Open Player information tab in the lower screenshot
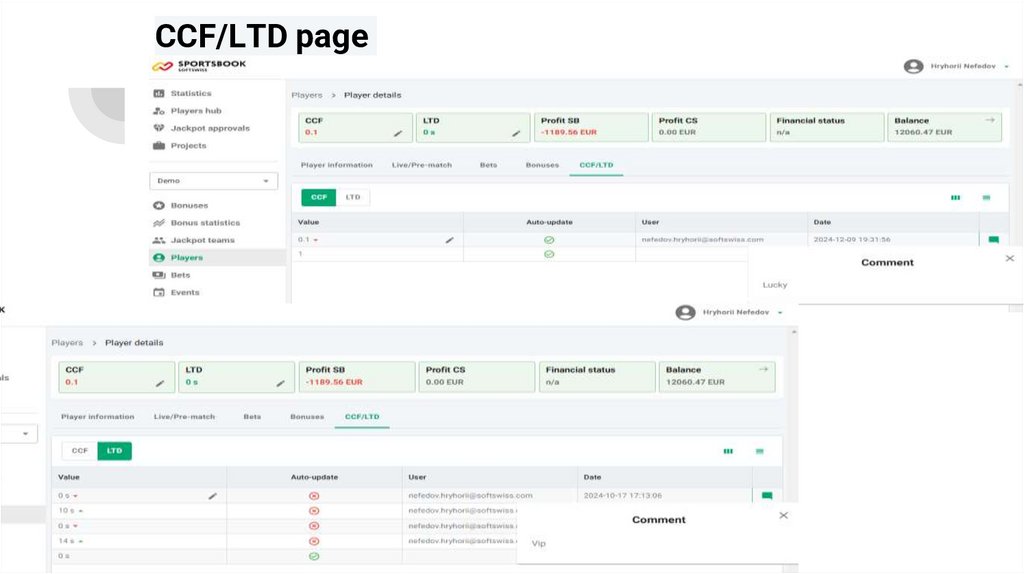Viewport: 1024px width, 574px height. (97, 417)
